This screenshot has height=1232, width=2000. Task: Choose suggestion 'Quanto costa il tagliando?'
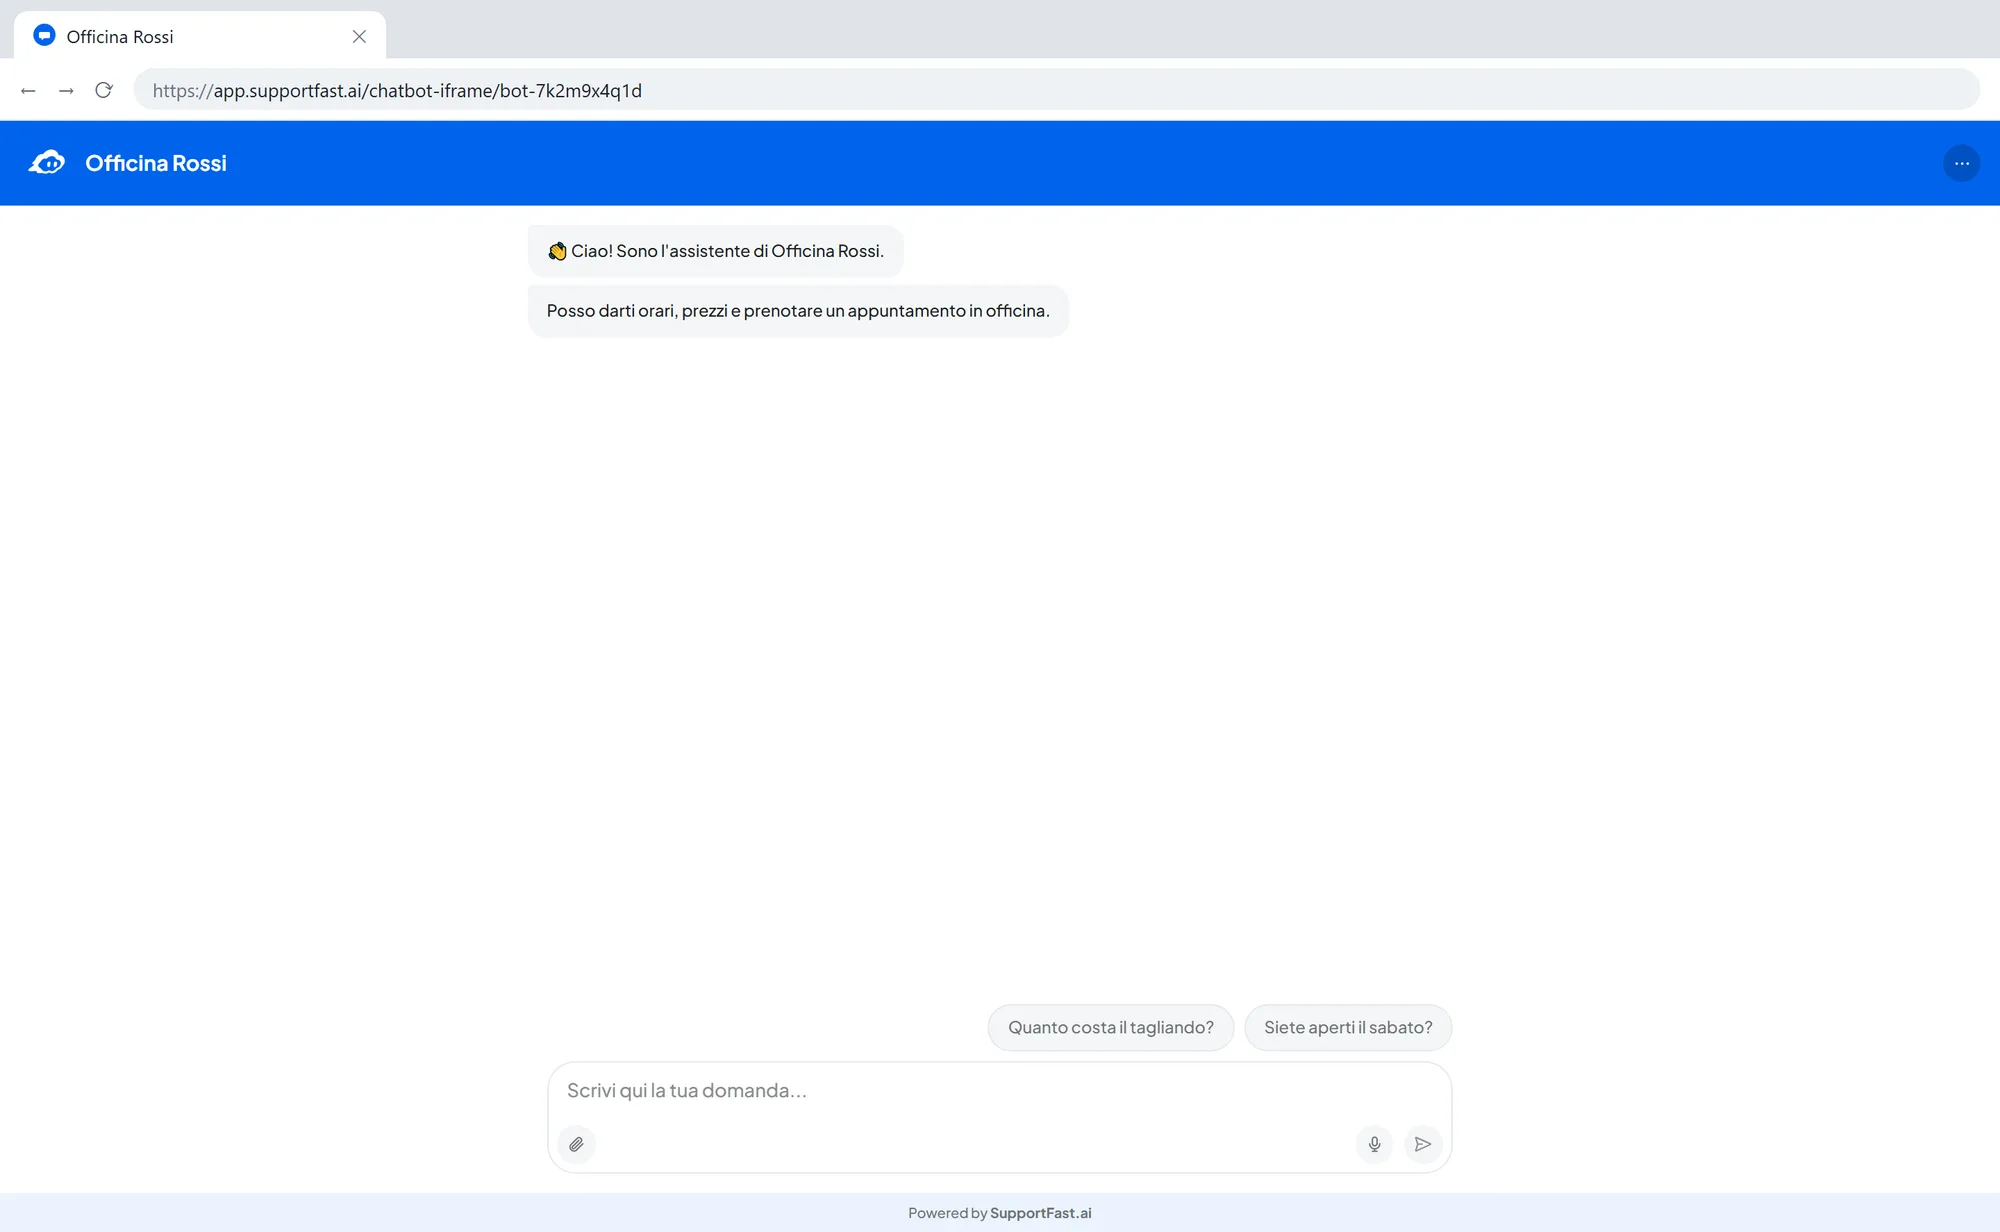1110,1027
